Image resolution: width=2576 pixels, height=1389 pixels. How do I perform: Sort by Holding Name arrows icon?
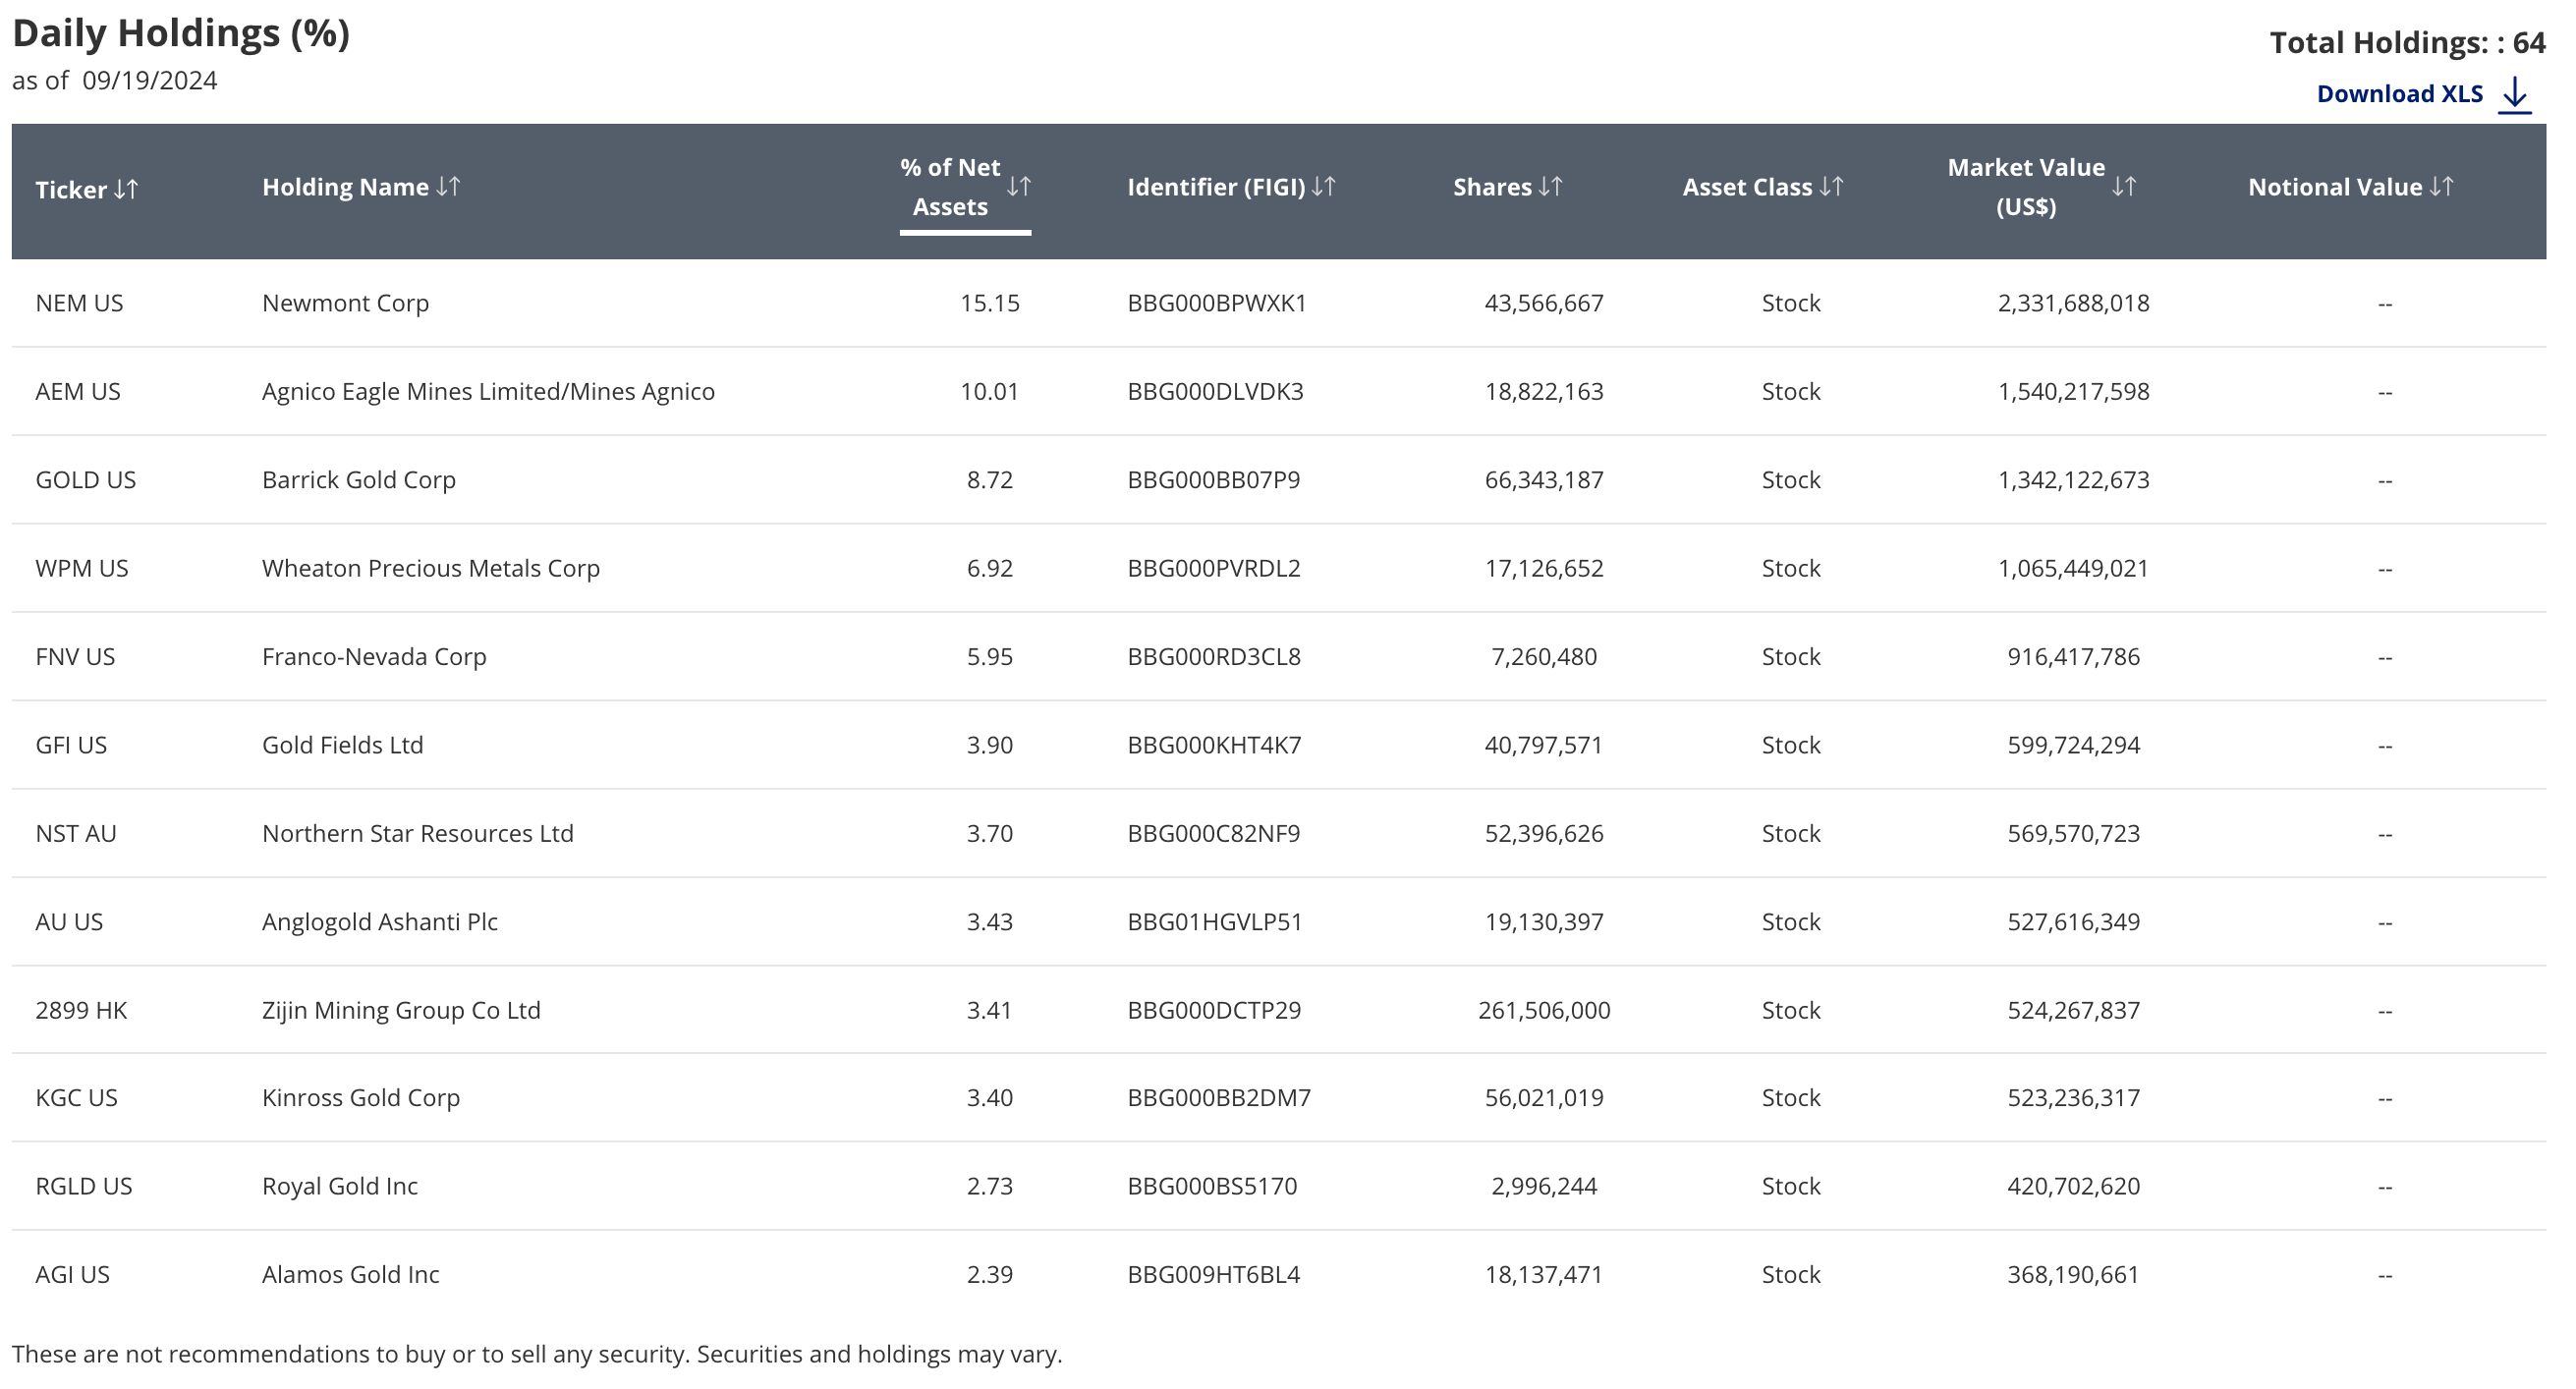click(448, 187)
